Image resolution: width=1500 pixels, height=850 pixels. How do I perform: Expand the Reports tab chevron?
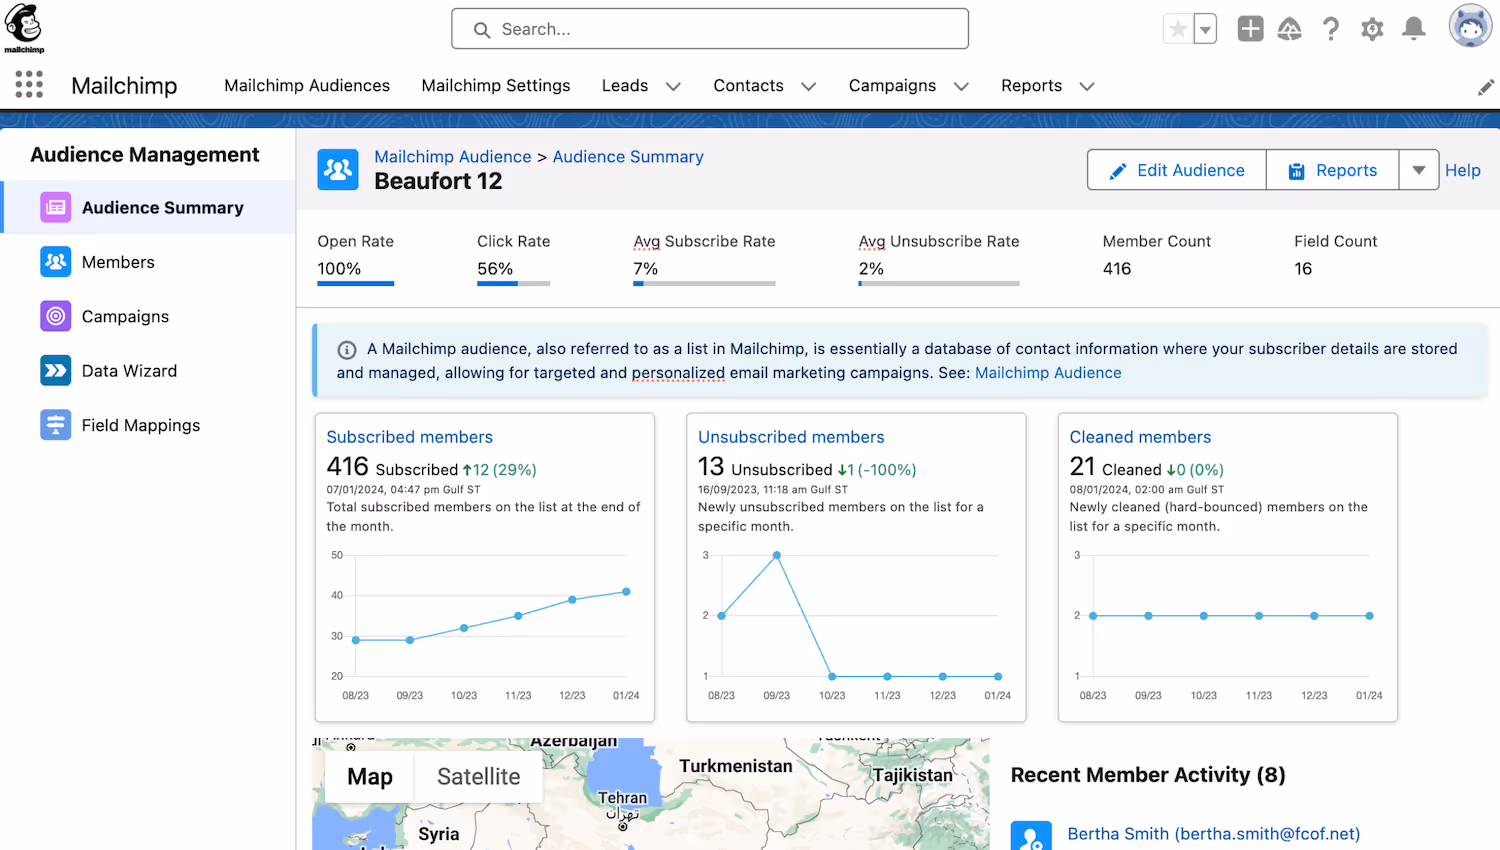click(1087, 87)
